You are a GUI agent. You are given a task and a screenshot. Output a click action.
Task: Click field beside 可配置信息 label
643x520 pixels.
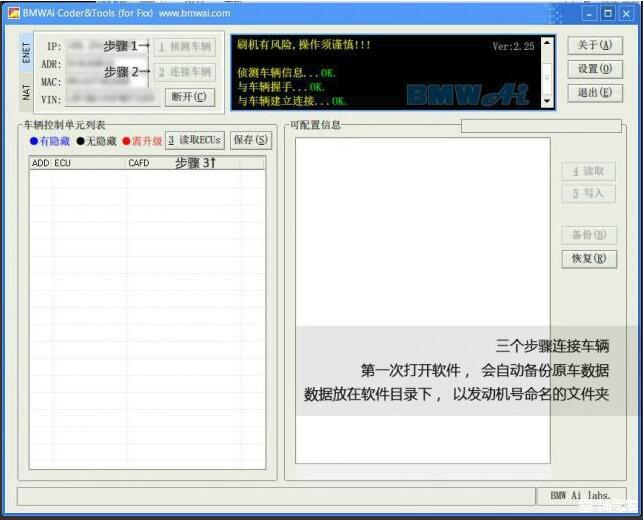click(541, 126)
